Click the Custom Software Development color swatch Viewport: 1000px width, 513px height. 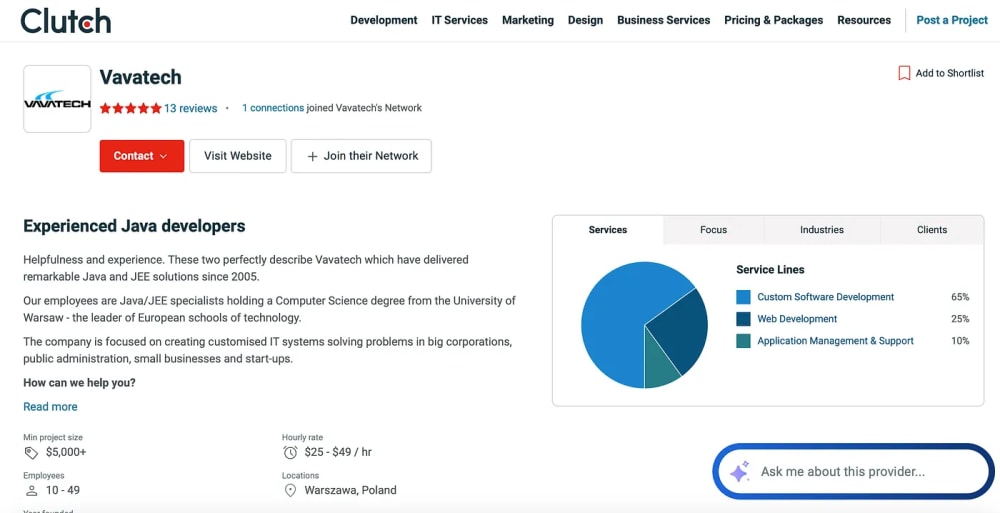pos(743,297)
